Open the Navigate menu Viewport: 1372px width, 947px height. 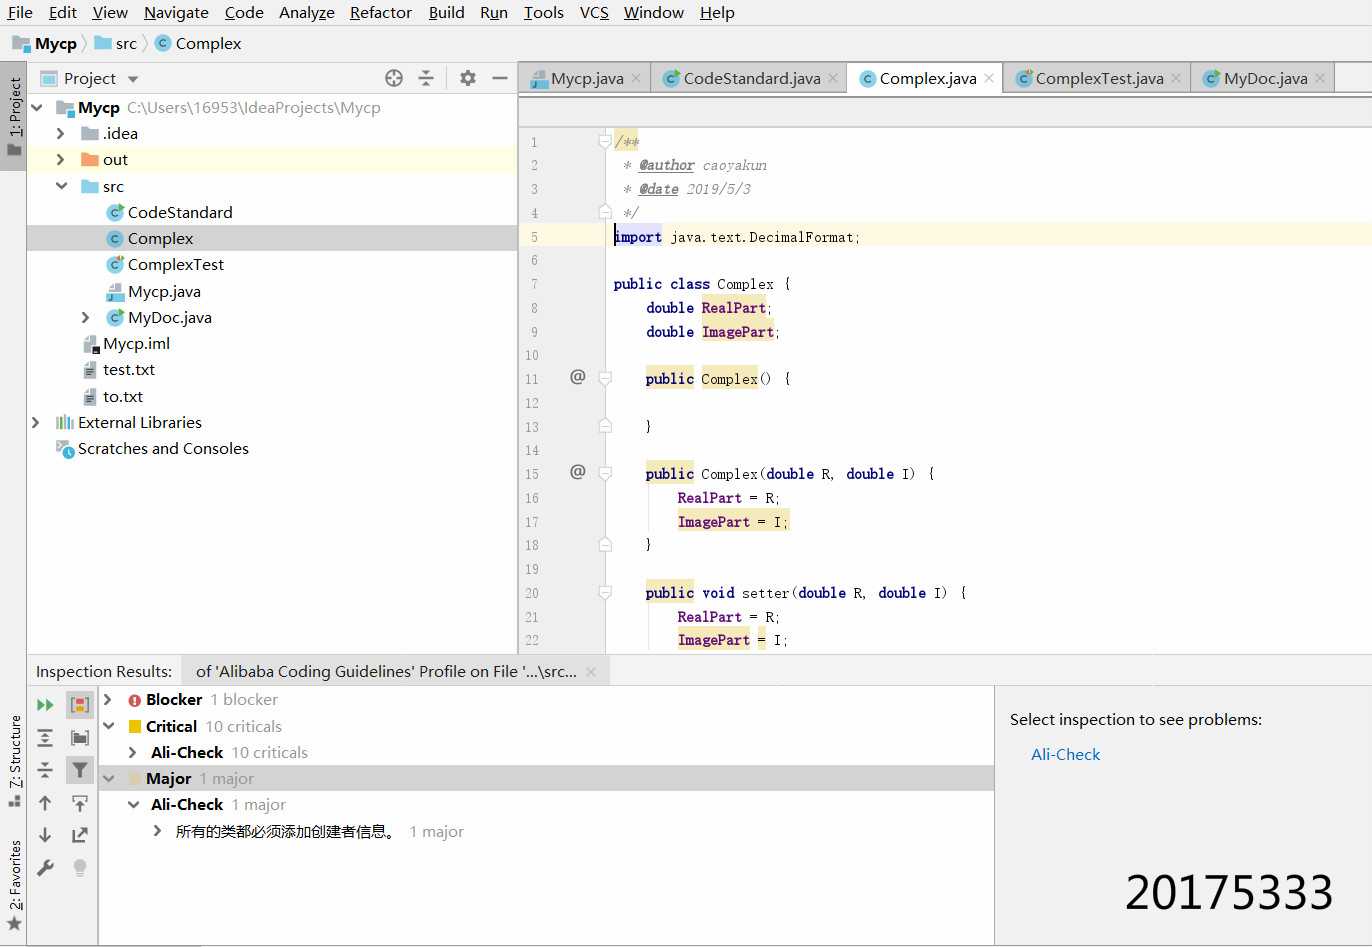tap(176, 12)
